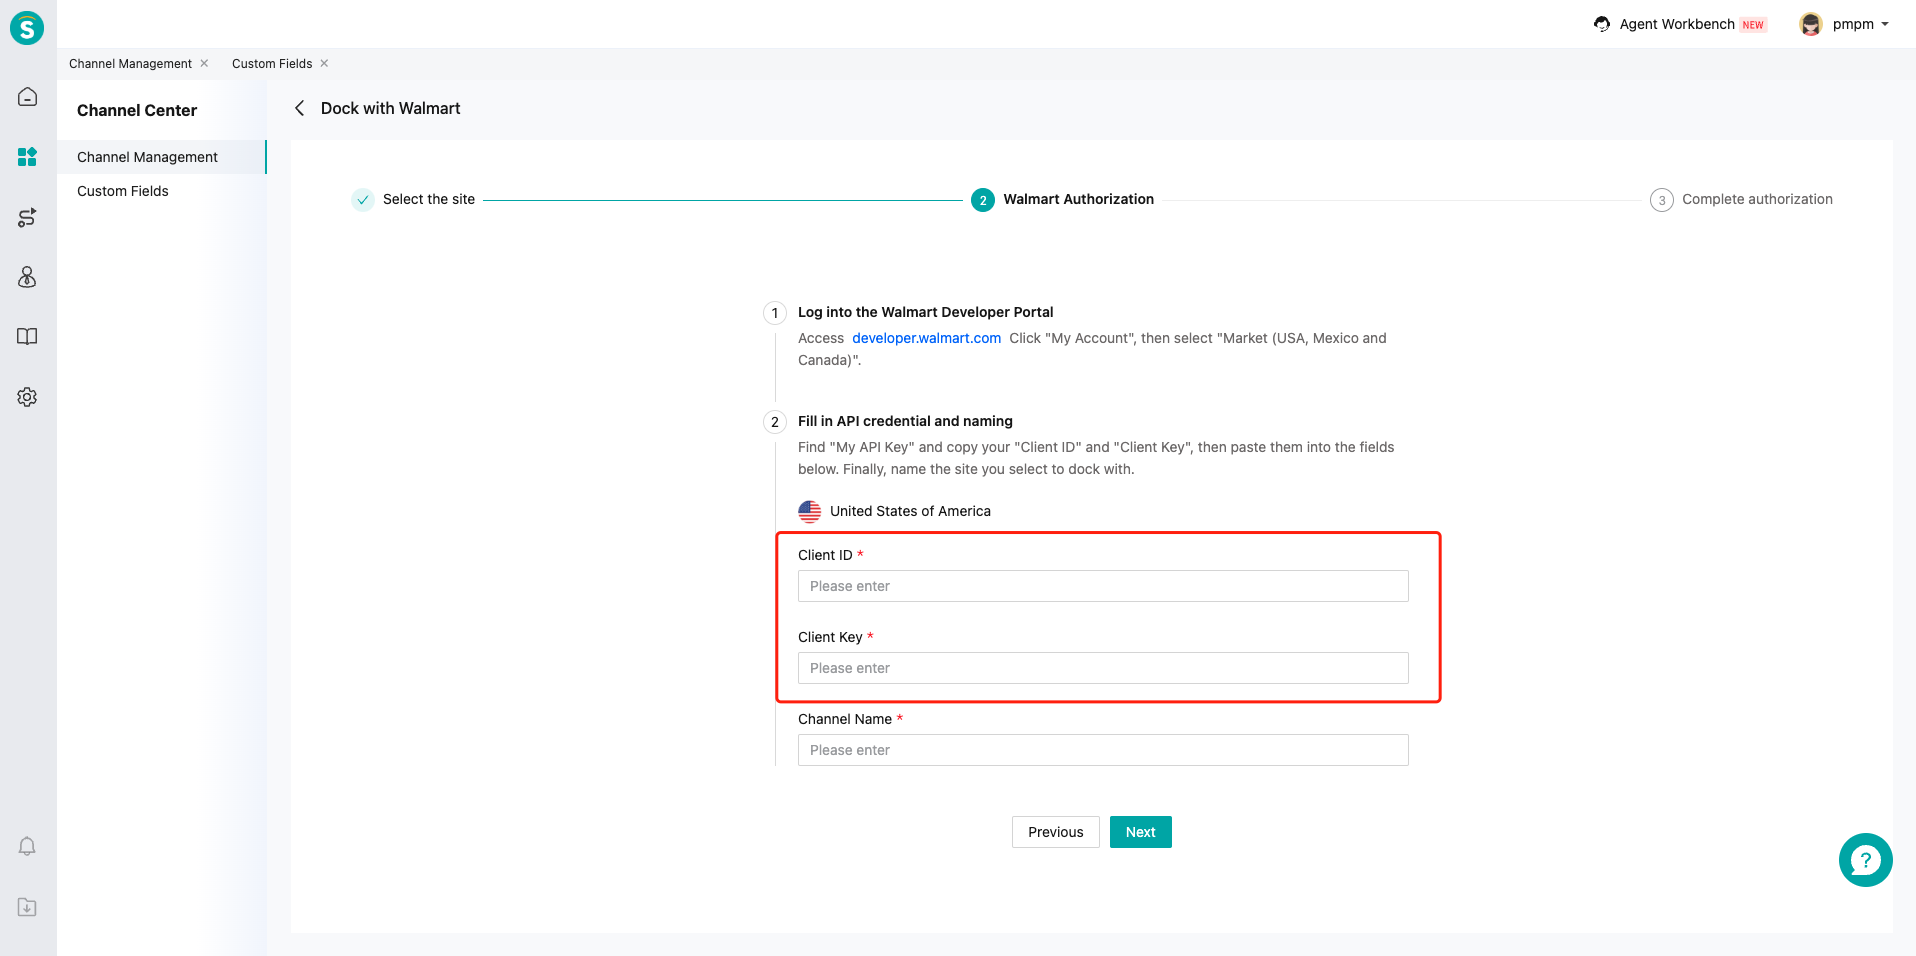The height and width of the screenshot is (956, 1916).
Task: Open the notifications bell icon
Action: pyautogui.click(x=28, y=846)
